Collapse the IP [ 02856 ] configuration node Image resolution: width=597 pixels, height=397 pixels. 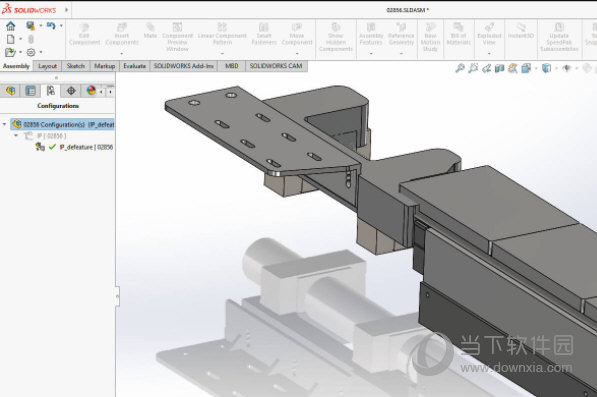point(16,135)
